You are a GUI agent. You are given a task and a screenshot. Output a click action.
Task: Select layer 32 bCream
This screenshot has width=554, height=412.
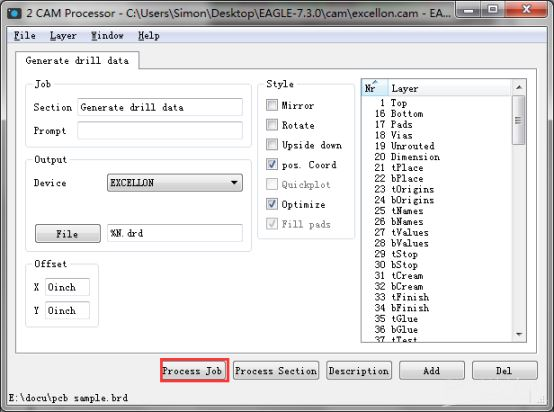pos(437,286)
